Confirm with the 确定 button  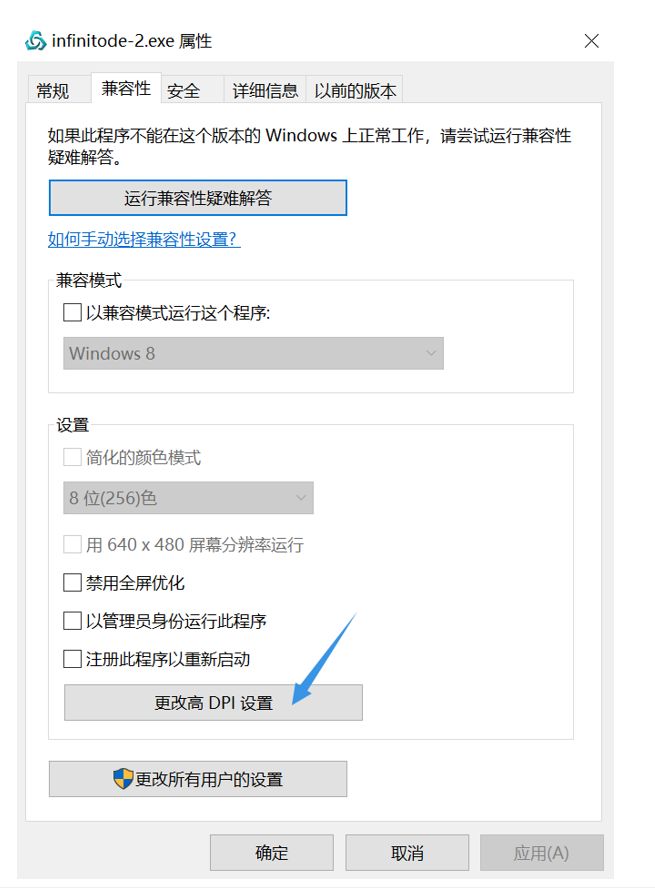coord(272,853)
